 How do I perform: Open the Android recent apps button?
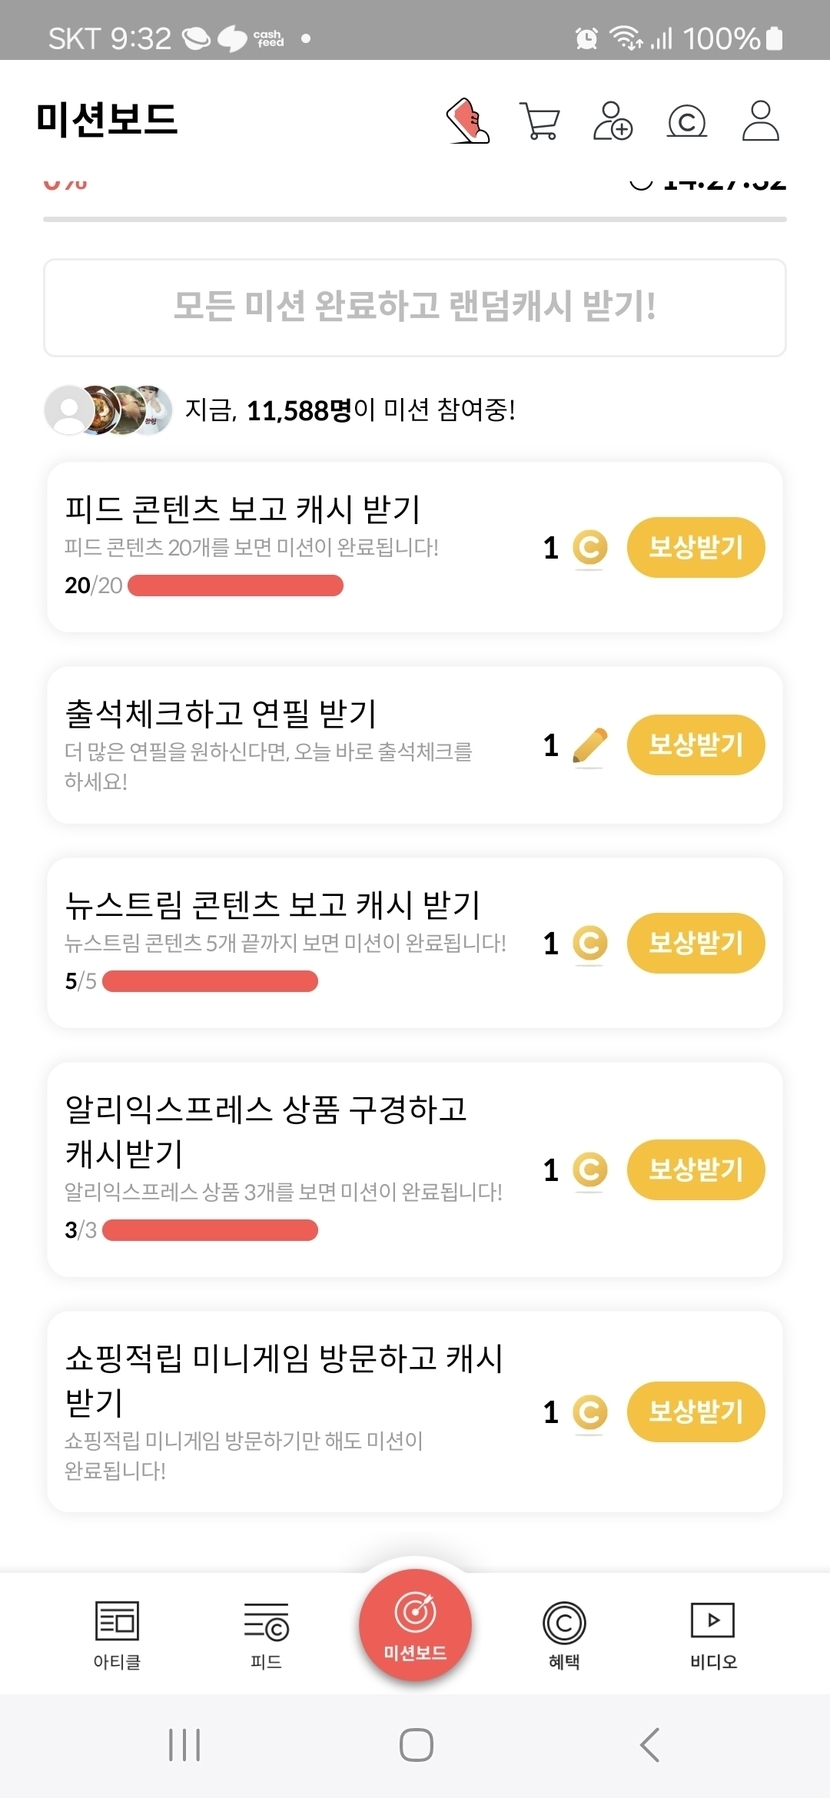tap(184, 1745)
